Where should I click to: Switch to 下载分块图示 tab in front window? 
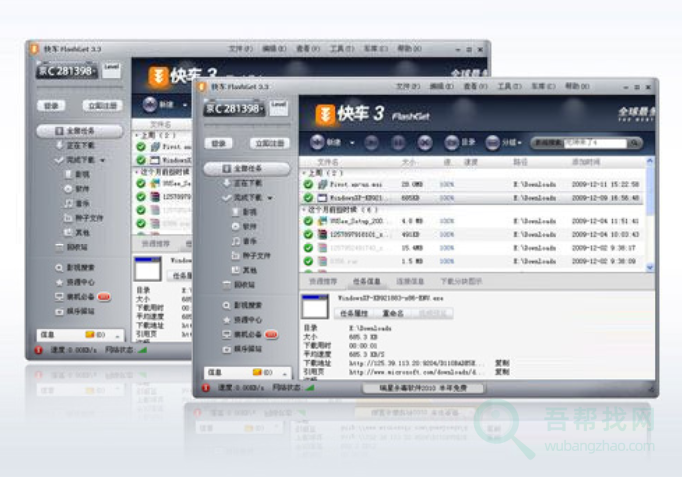tap(461, 281)
